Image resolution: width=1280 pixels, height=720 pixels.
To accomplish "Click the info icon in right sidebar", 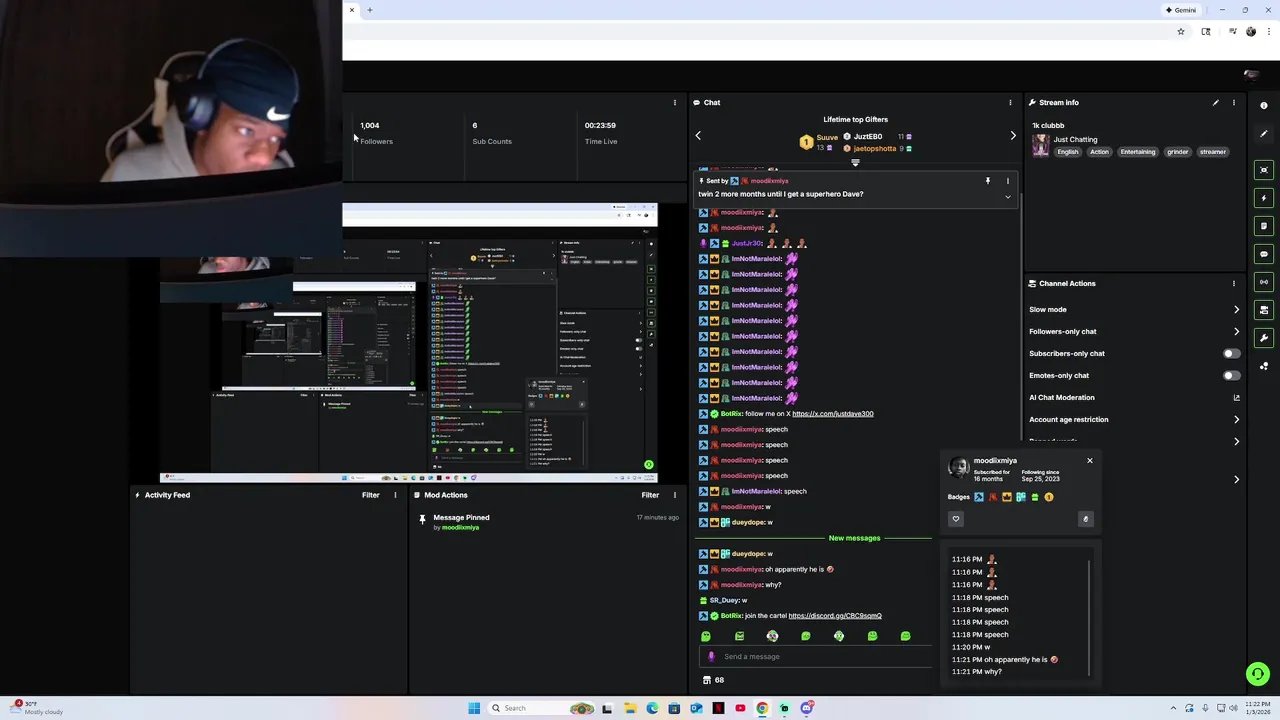I will coord(1264,105).
